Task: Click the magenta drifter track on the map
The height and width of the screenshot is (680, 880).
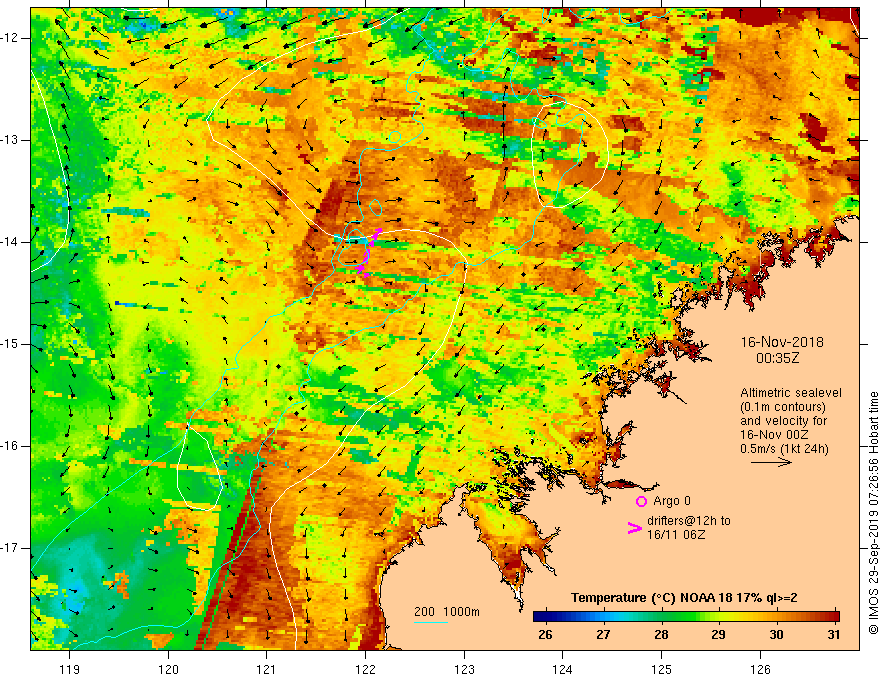Action: tap(368, 252)
